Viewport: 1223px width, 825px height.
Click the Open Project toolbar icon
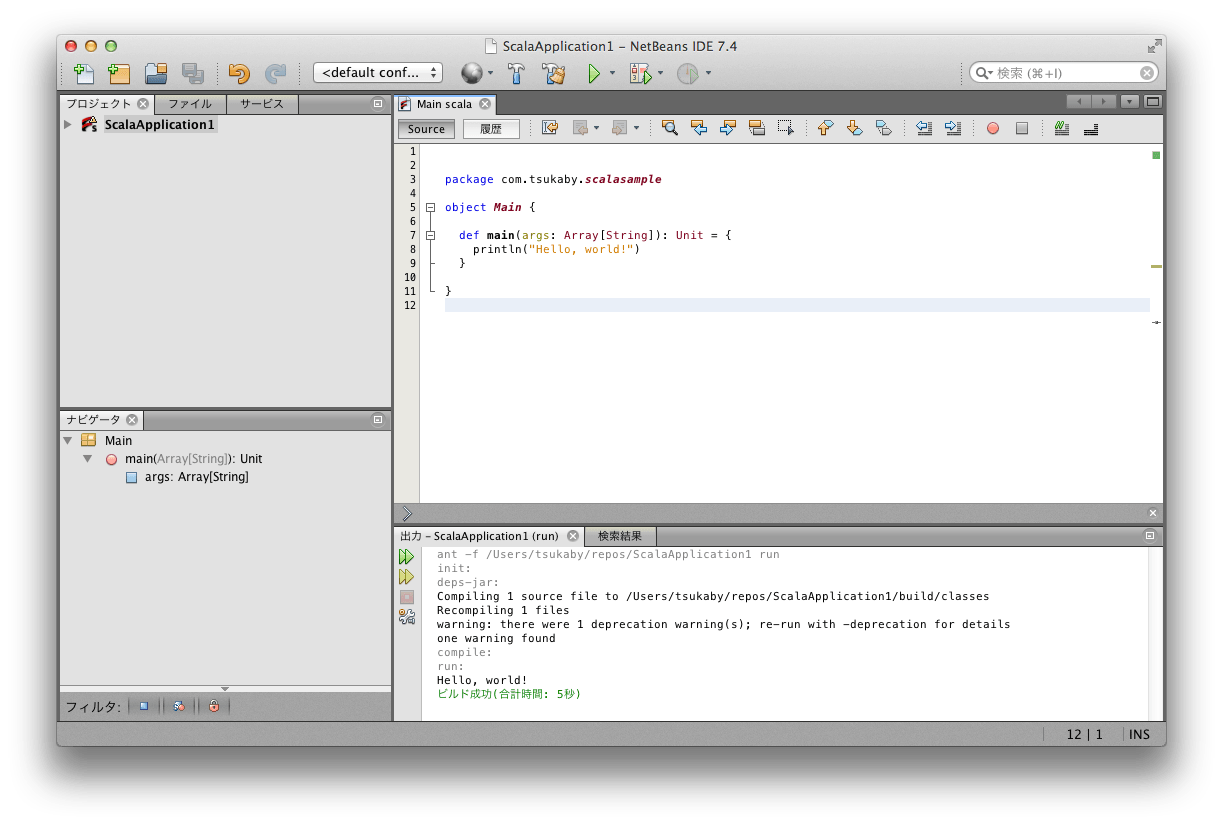155,73
